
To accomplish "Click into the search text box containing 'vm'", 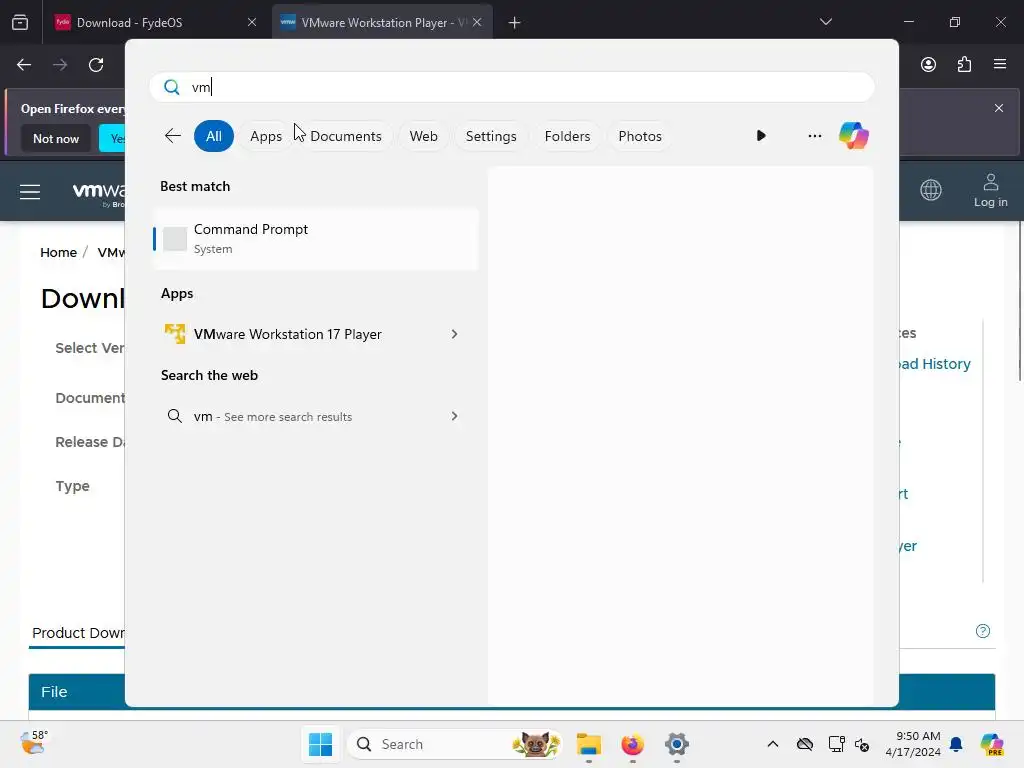I will tap(512, 87).
